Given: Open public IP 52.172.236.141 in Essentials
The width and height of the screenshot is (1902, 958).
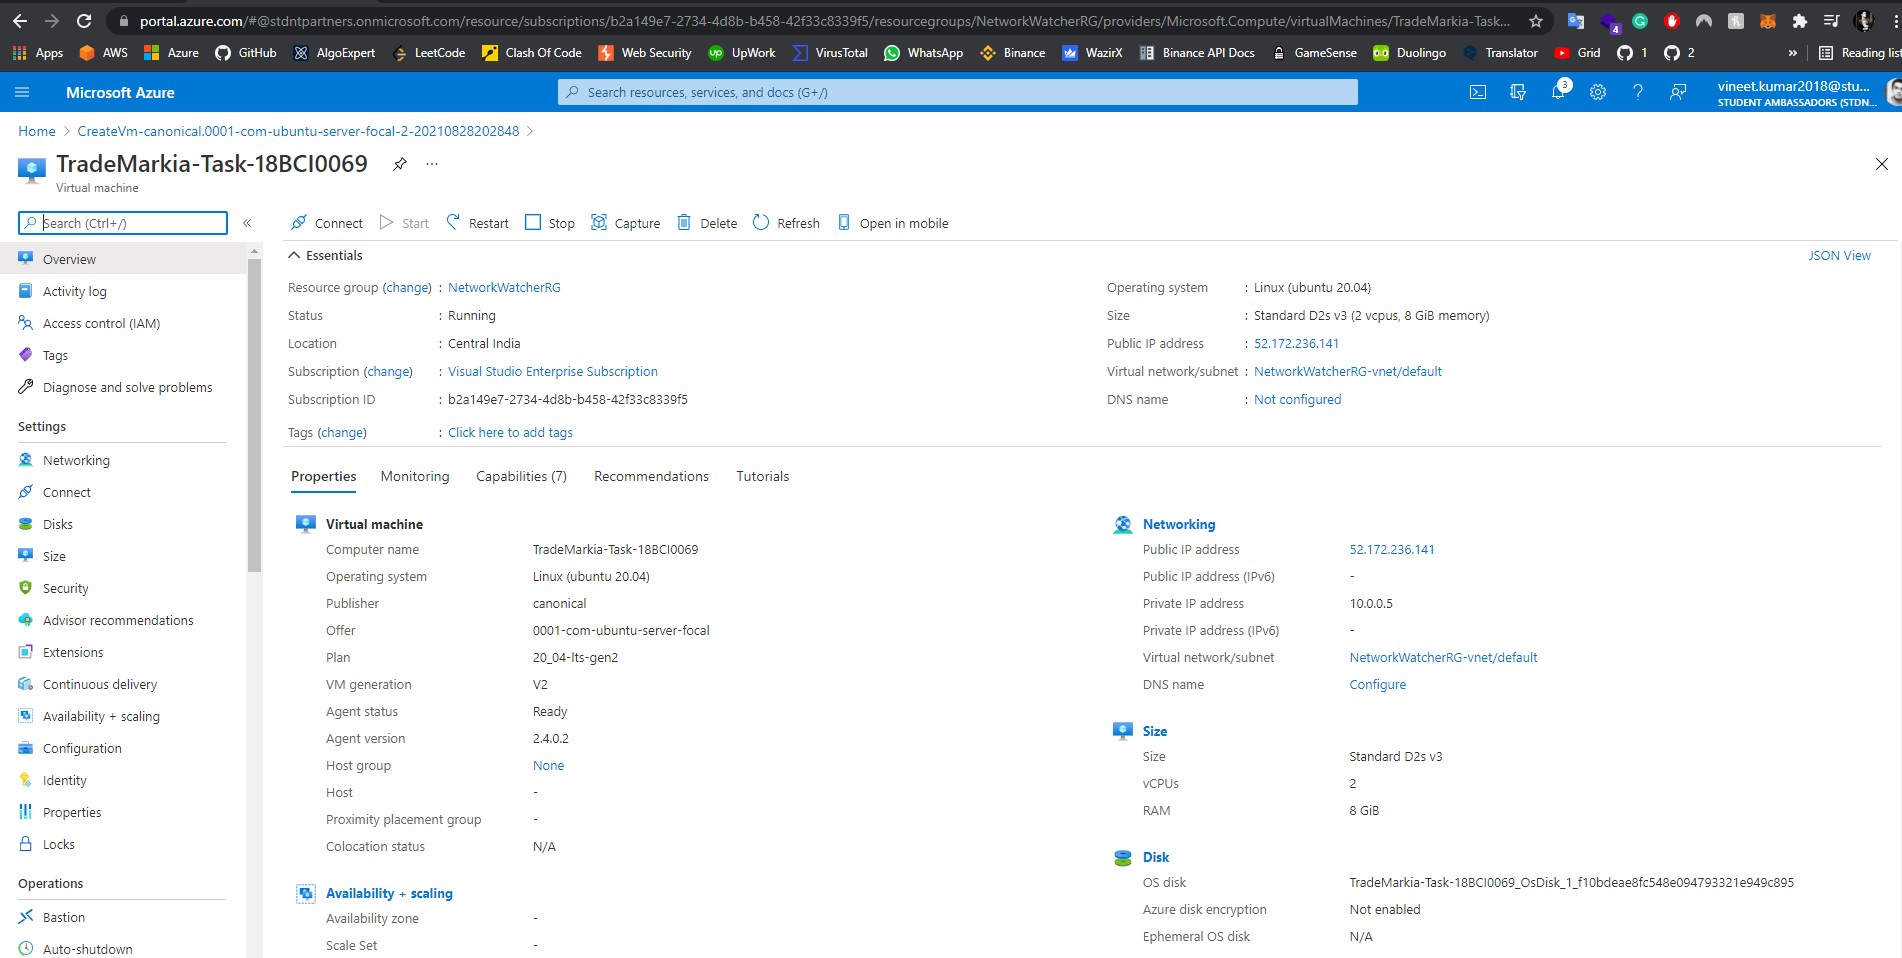Looking at the screenshot, I should [x=1296, y=343].
